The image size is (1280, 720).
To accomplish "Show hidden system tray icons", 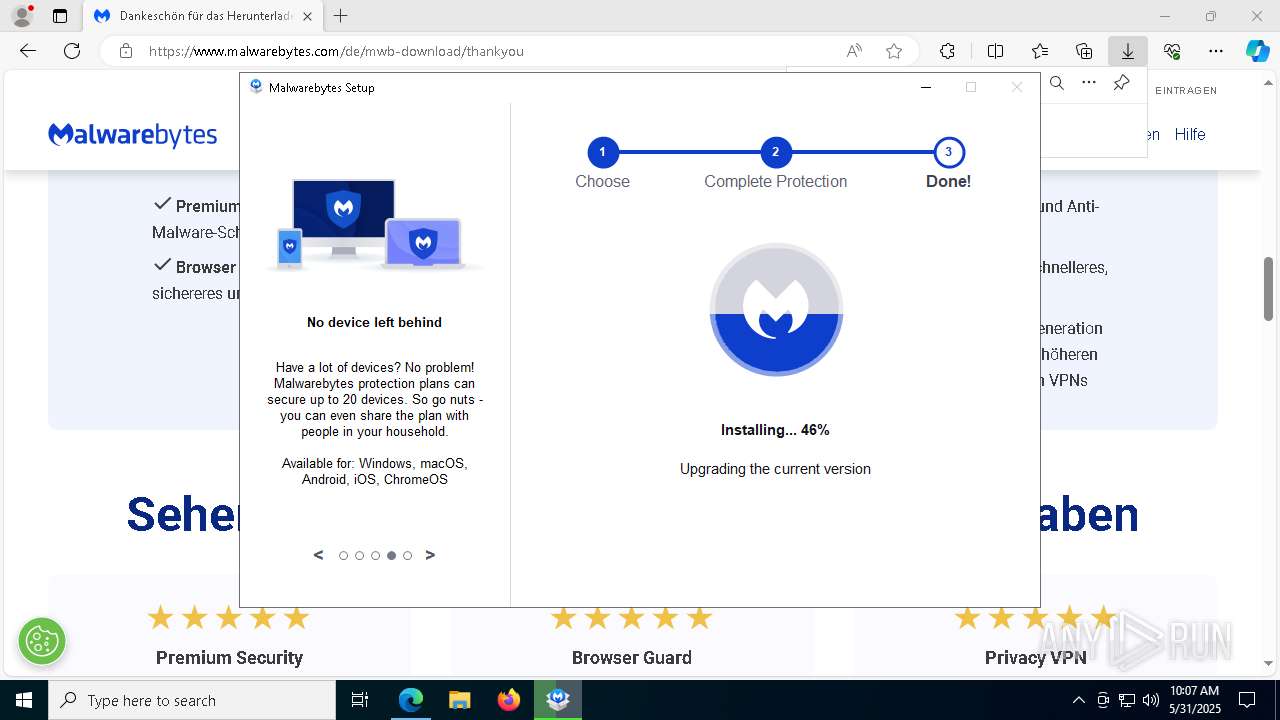I will [x=1078, y=700].
